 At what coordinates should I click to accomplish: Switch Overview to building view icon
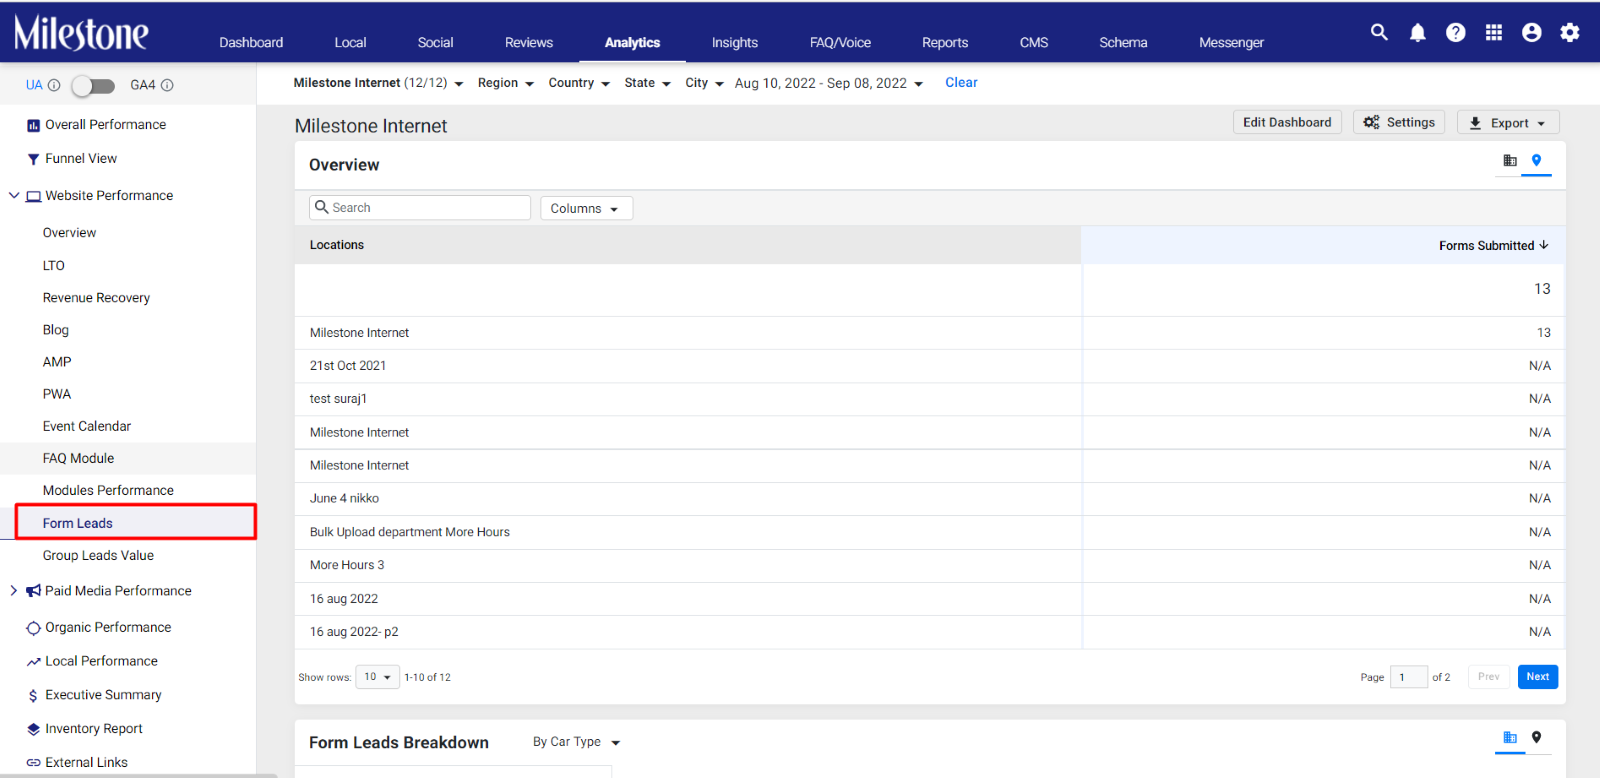point(1510,160)
